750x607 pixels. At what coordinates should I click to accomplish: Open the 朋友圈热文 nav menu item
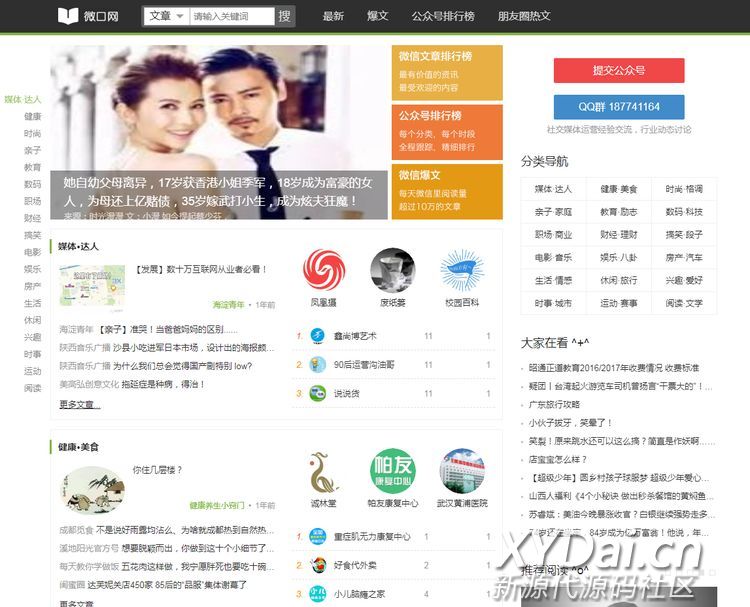click(524, 16)
